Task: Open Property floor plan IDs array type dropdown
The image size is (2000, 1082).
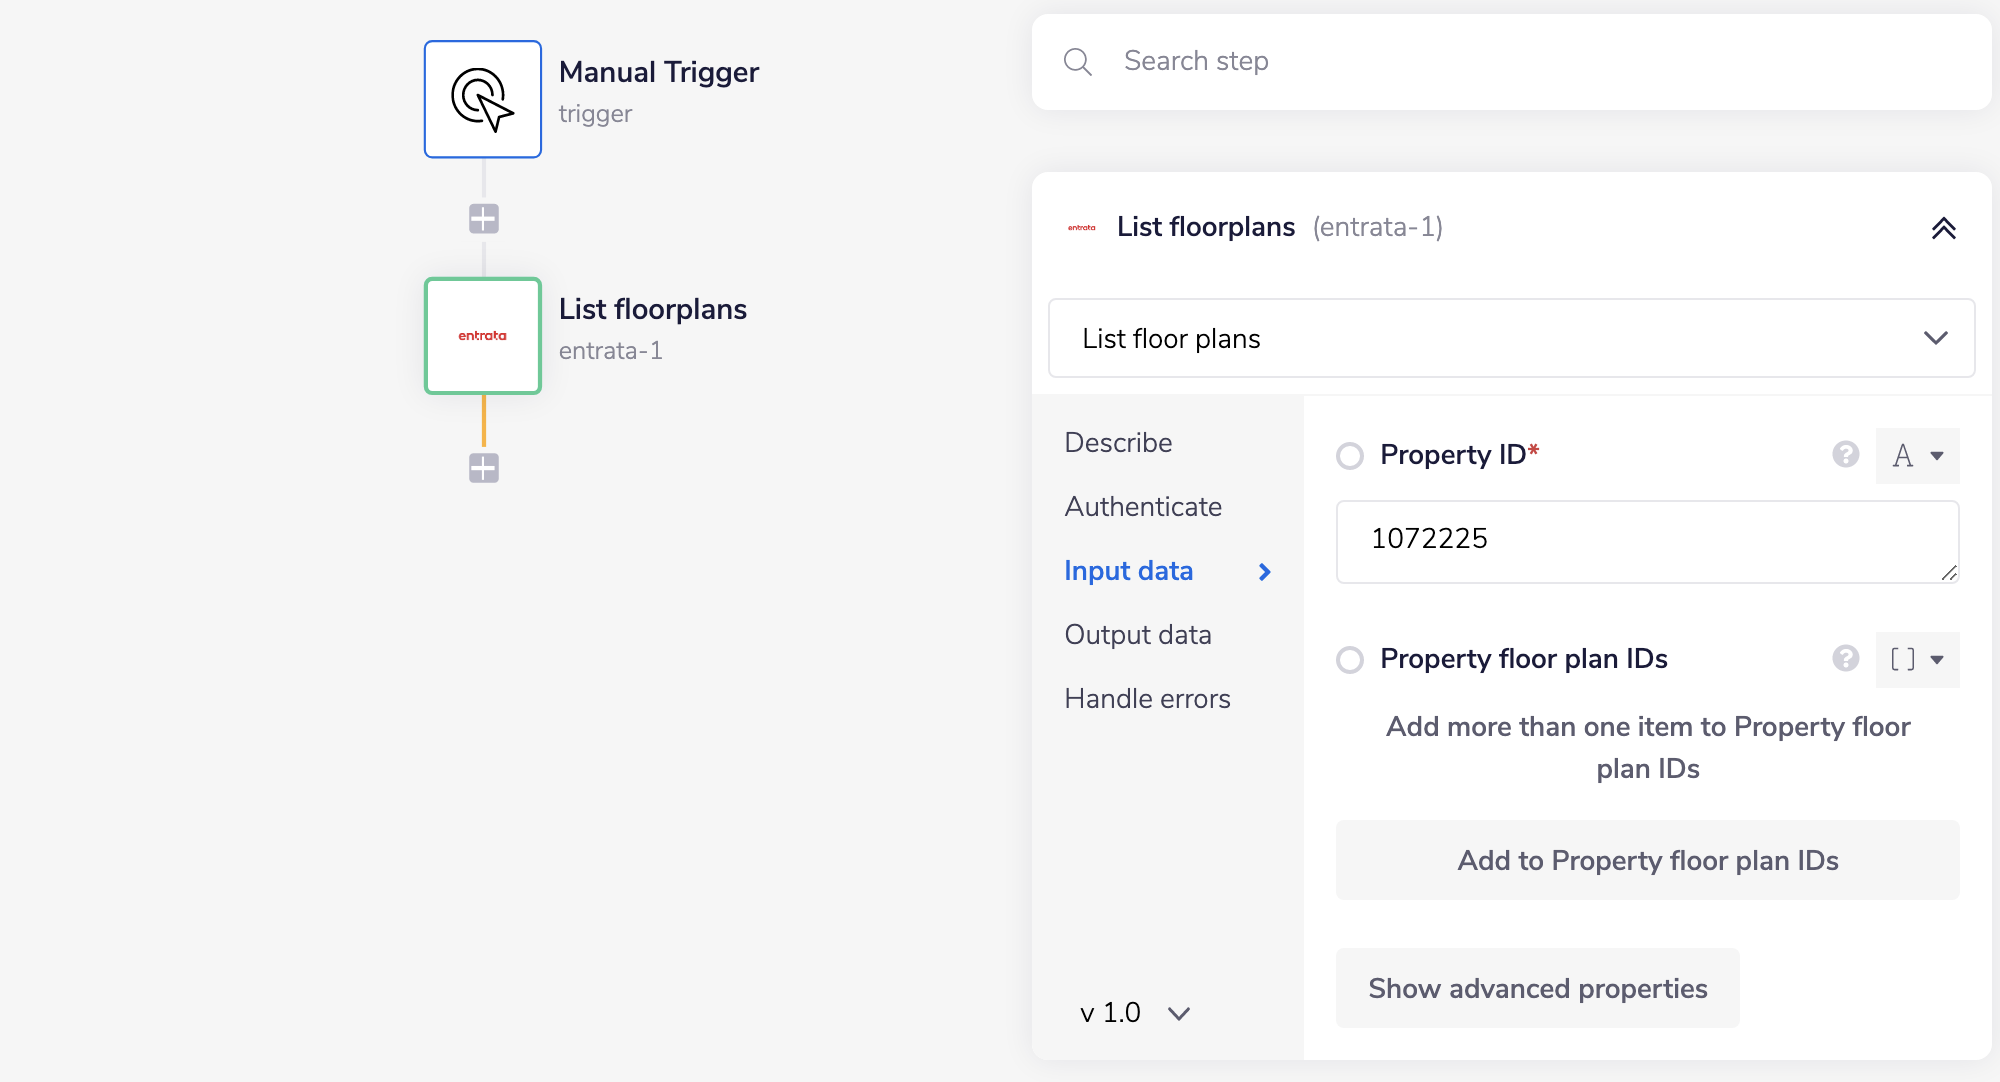Action: [1917, 660]
